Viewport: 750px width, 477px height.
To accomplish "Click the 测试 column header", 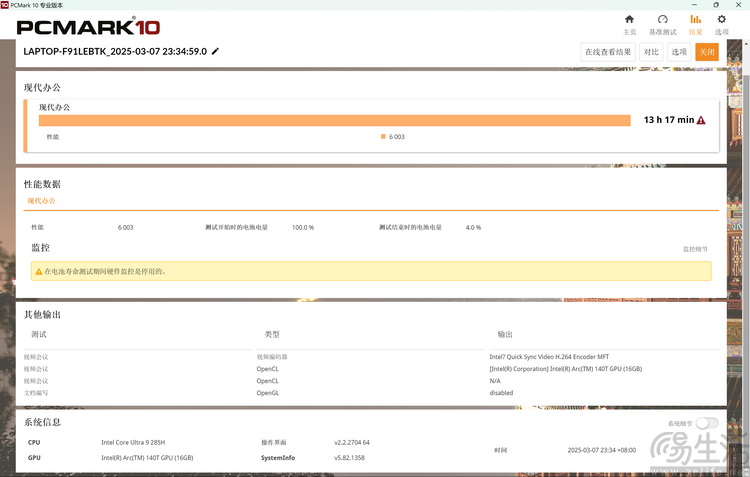I will pyautogui.click(x=39, y=334).
